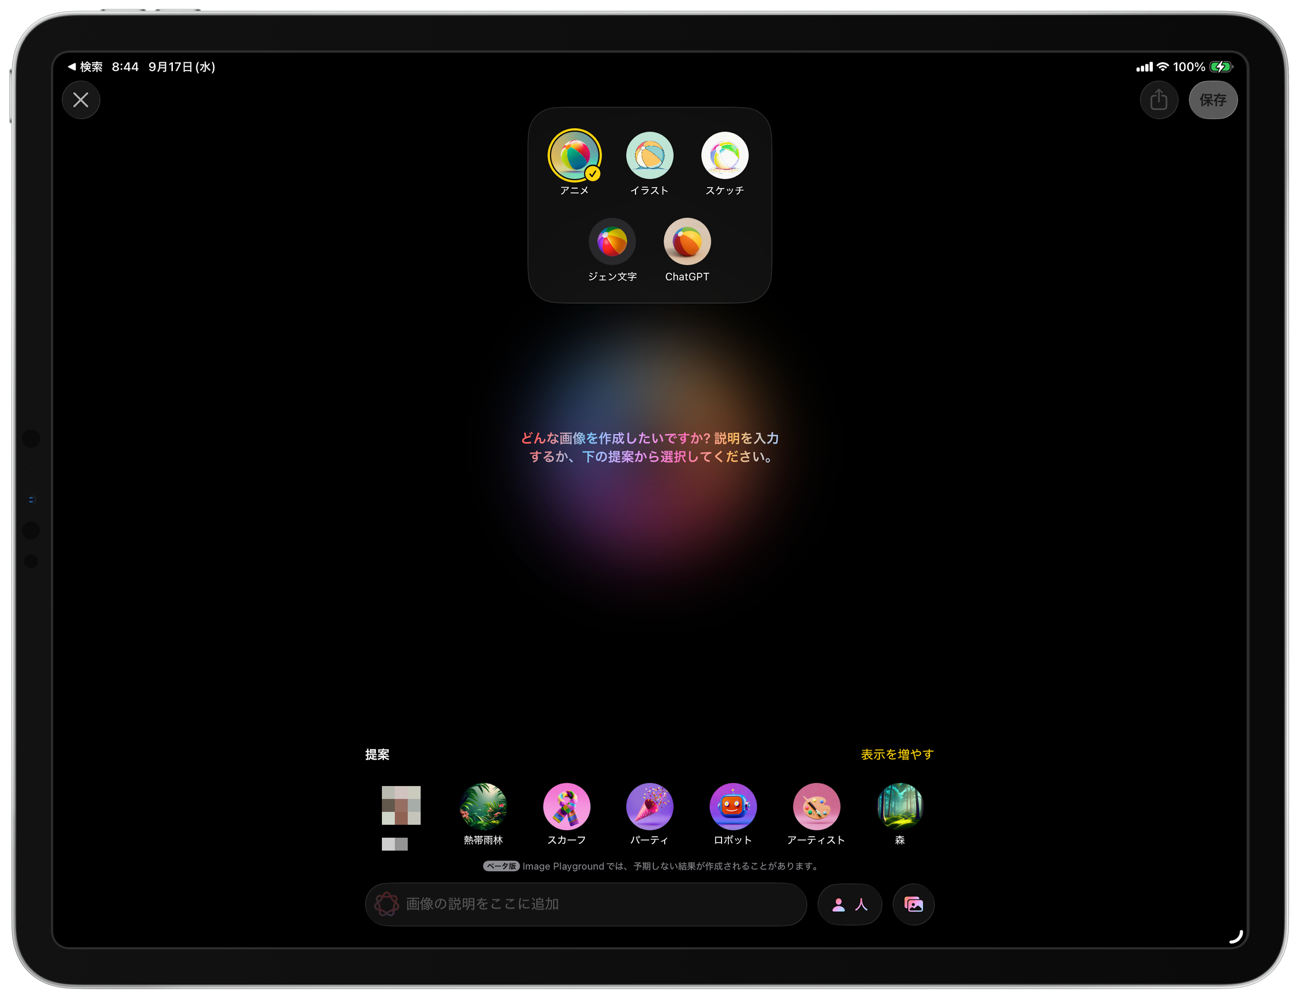Viewport: 1300px width, 1000px height.
Task: Return to 検索 via the status bar link
Action: 84,66
